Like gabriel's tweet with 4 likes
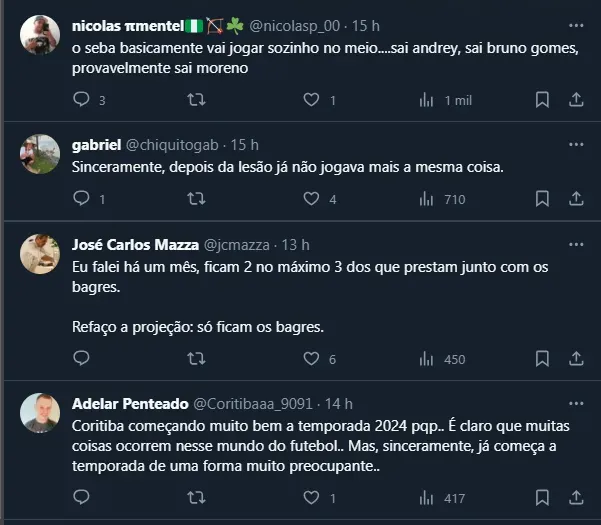Image resolution: width=601 pixels, height=525 pixels. [x=311, y=199]
